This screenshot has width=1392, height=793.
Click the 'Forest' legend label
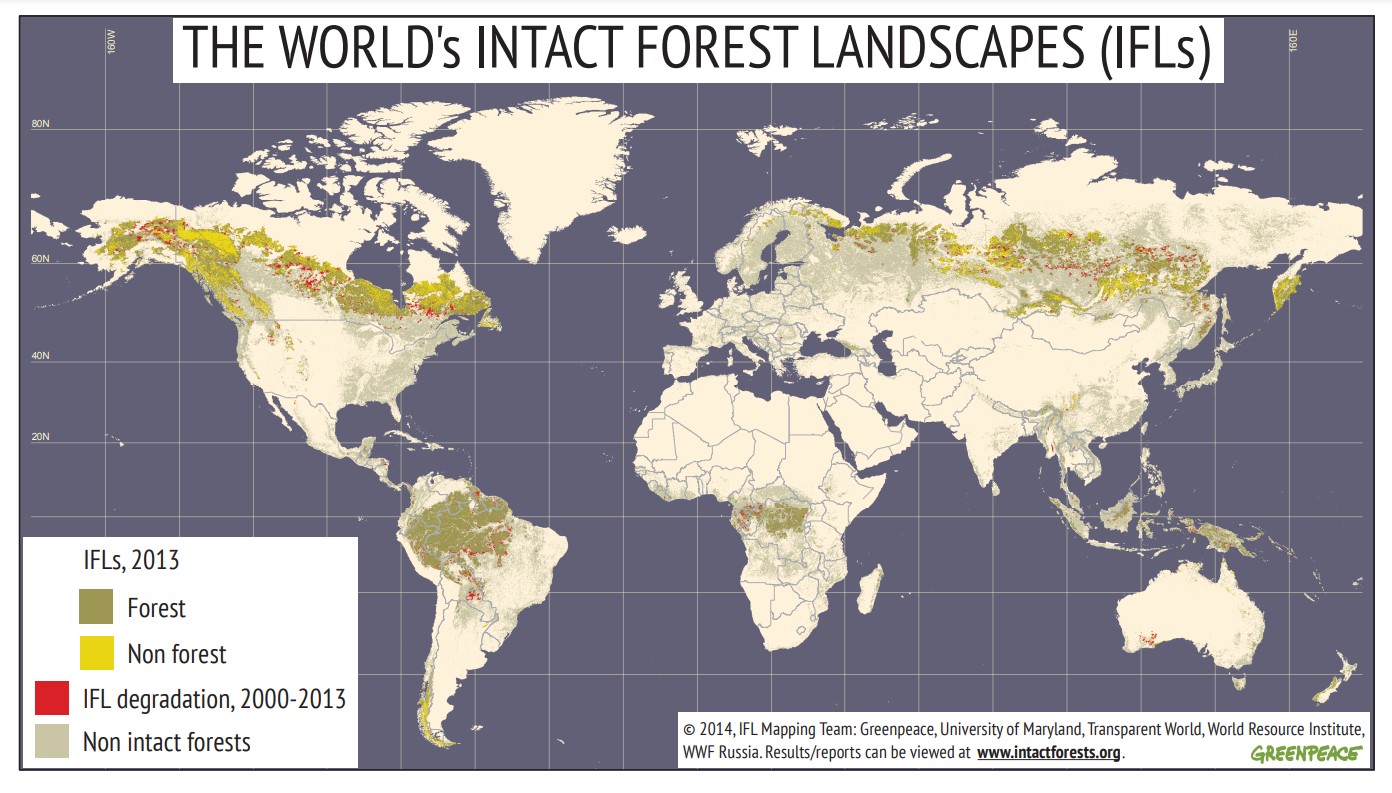coord(156,607)
